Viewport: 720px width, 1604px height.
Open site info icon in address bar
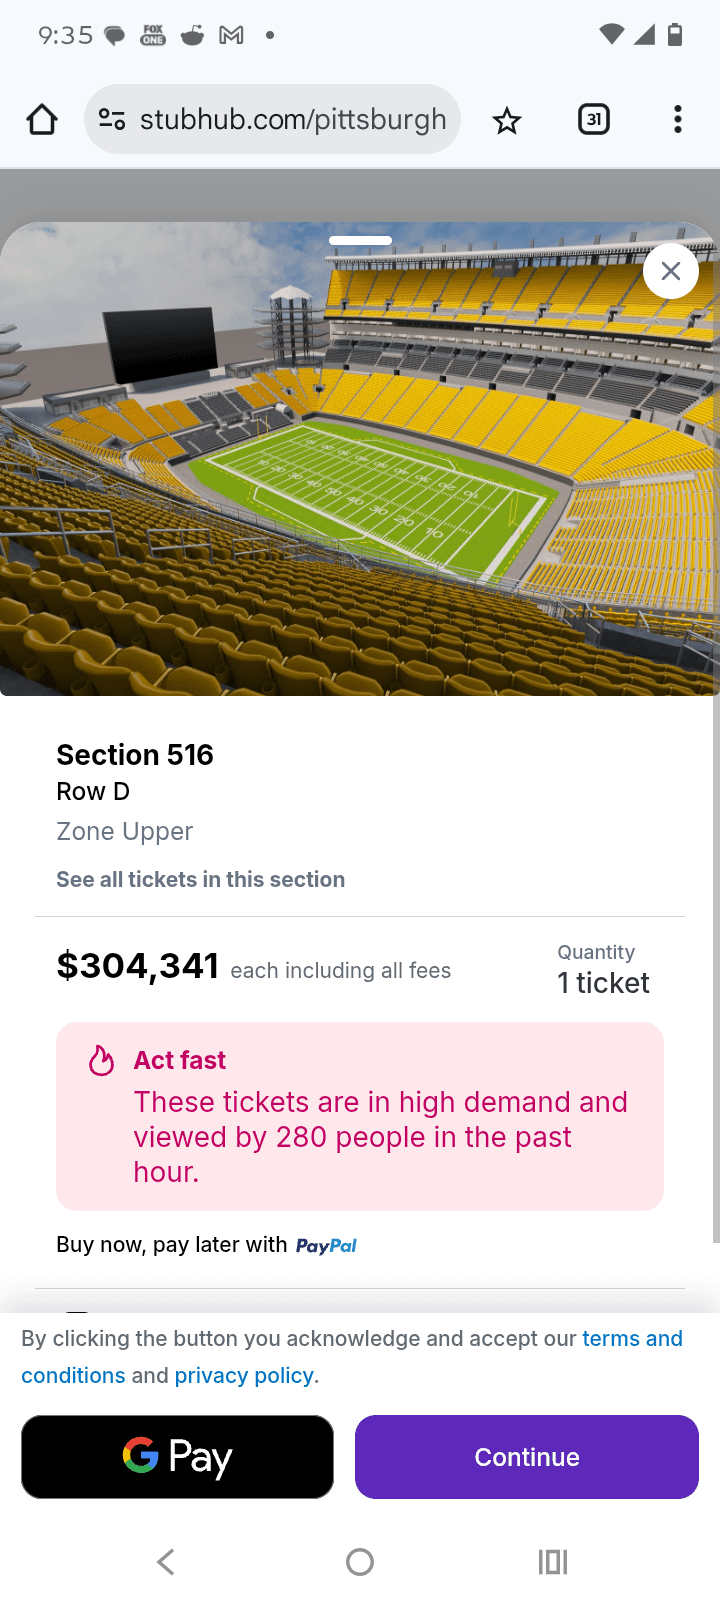click(x=112, y=120)
